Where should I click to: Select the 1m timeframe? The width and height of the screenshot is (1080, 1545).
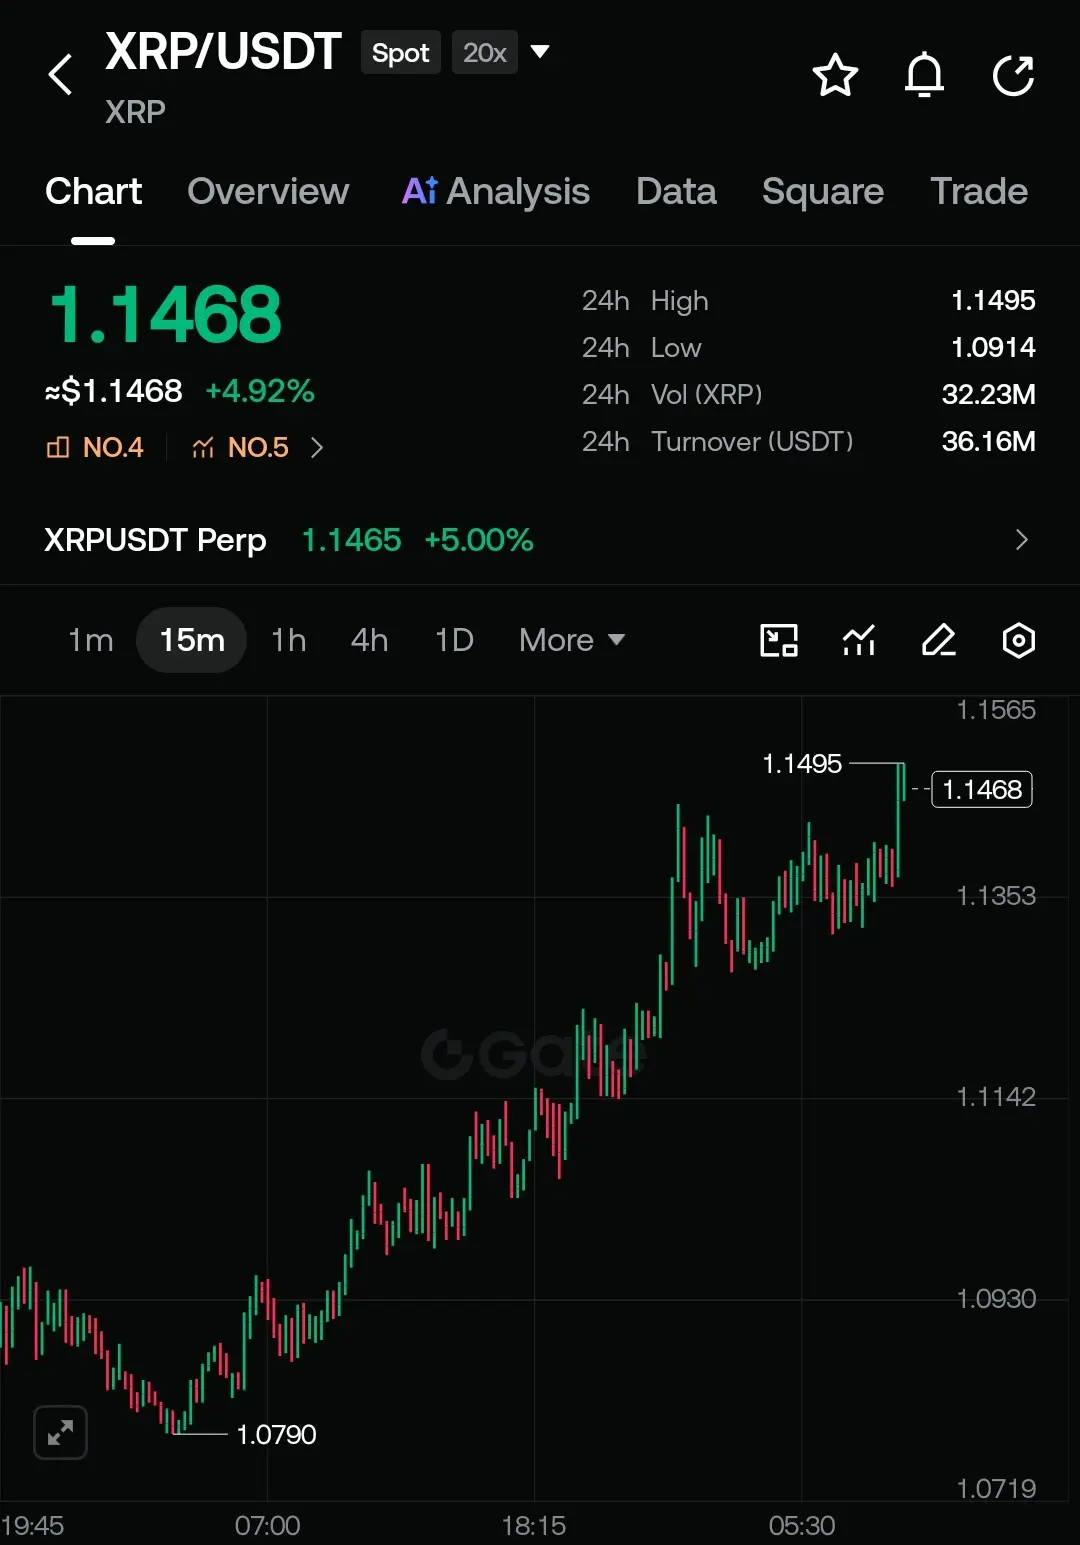[91, 640]
